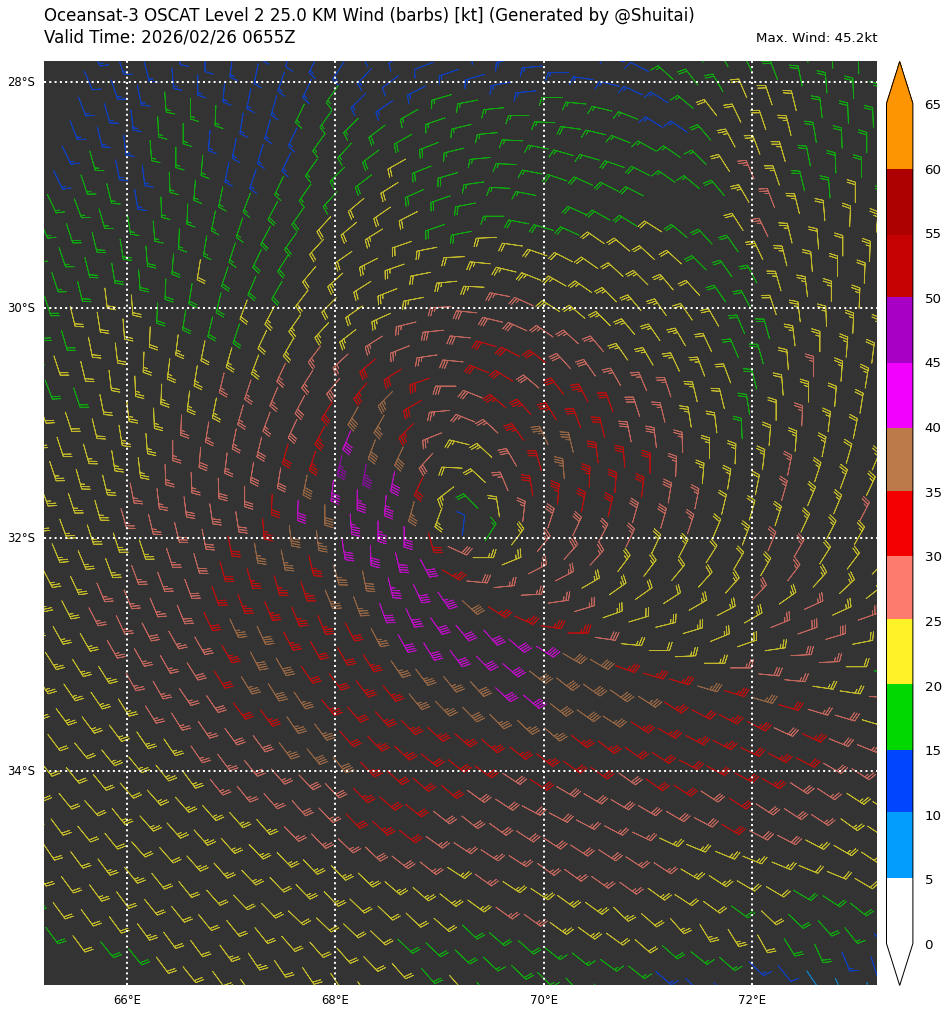Click the white 0-5 kt colorbar segment
Screen dimensions: 948x1014
899,910
